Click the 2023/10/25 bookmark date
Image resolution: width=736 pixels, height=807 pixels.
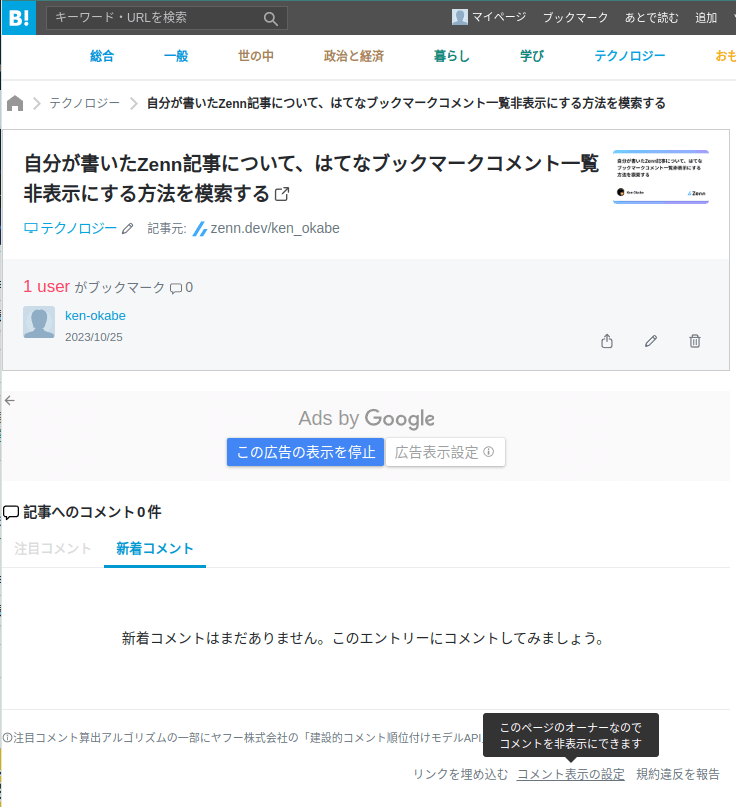[x=94, y=337]
